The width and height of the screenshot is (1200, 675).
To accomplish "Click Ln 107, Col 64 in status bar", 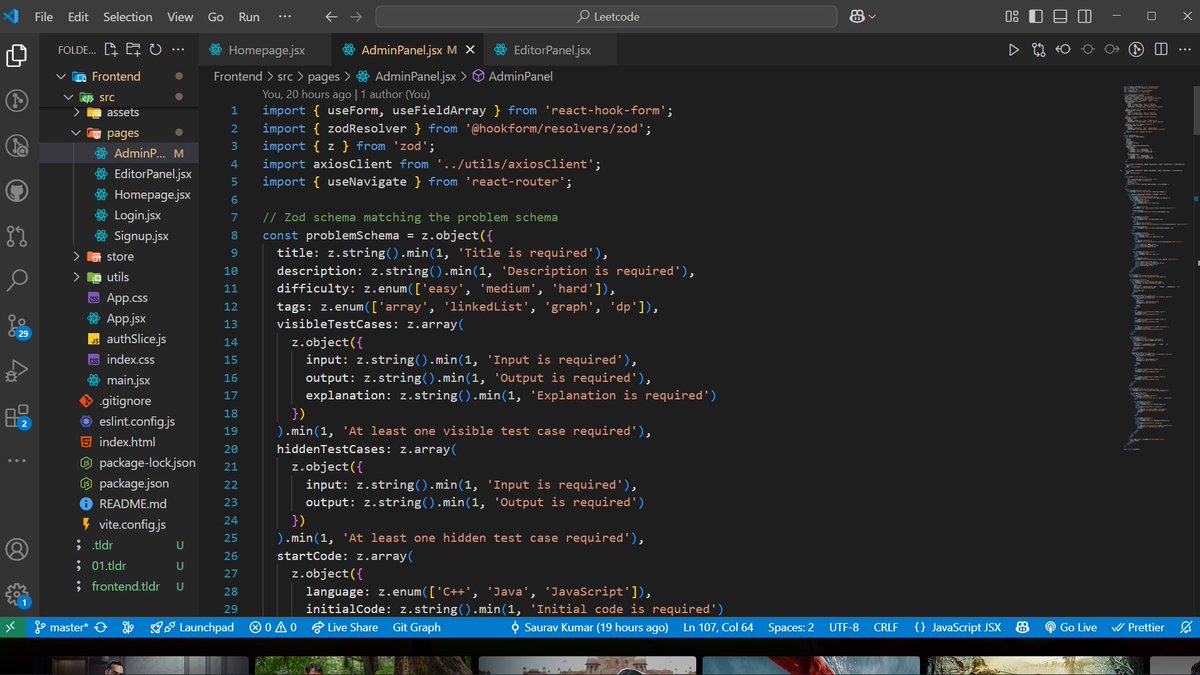I will pyautogui.click(x=718, y=627).
